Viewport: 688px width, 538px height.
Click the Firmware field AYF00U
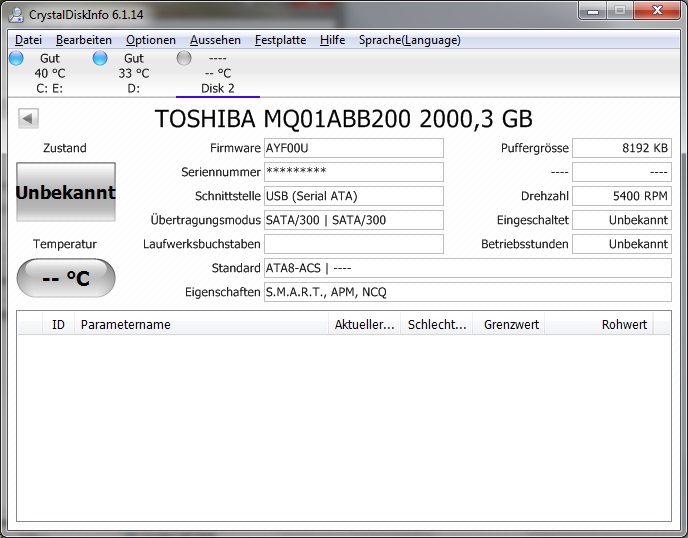pyautogui.click(x=354, y=148)
